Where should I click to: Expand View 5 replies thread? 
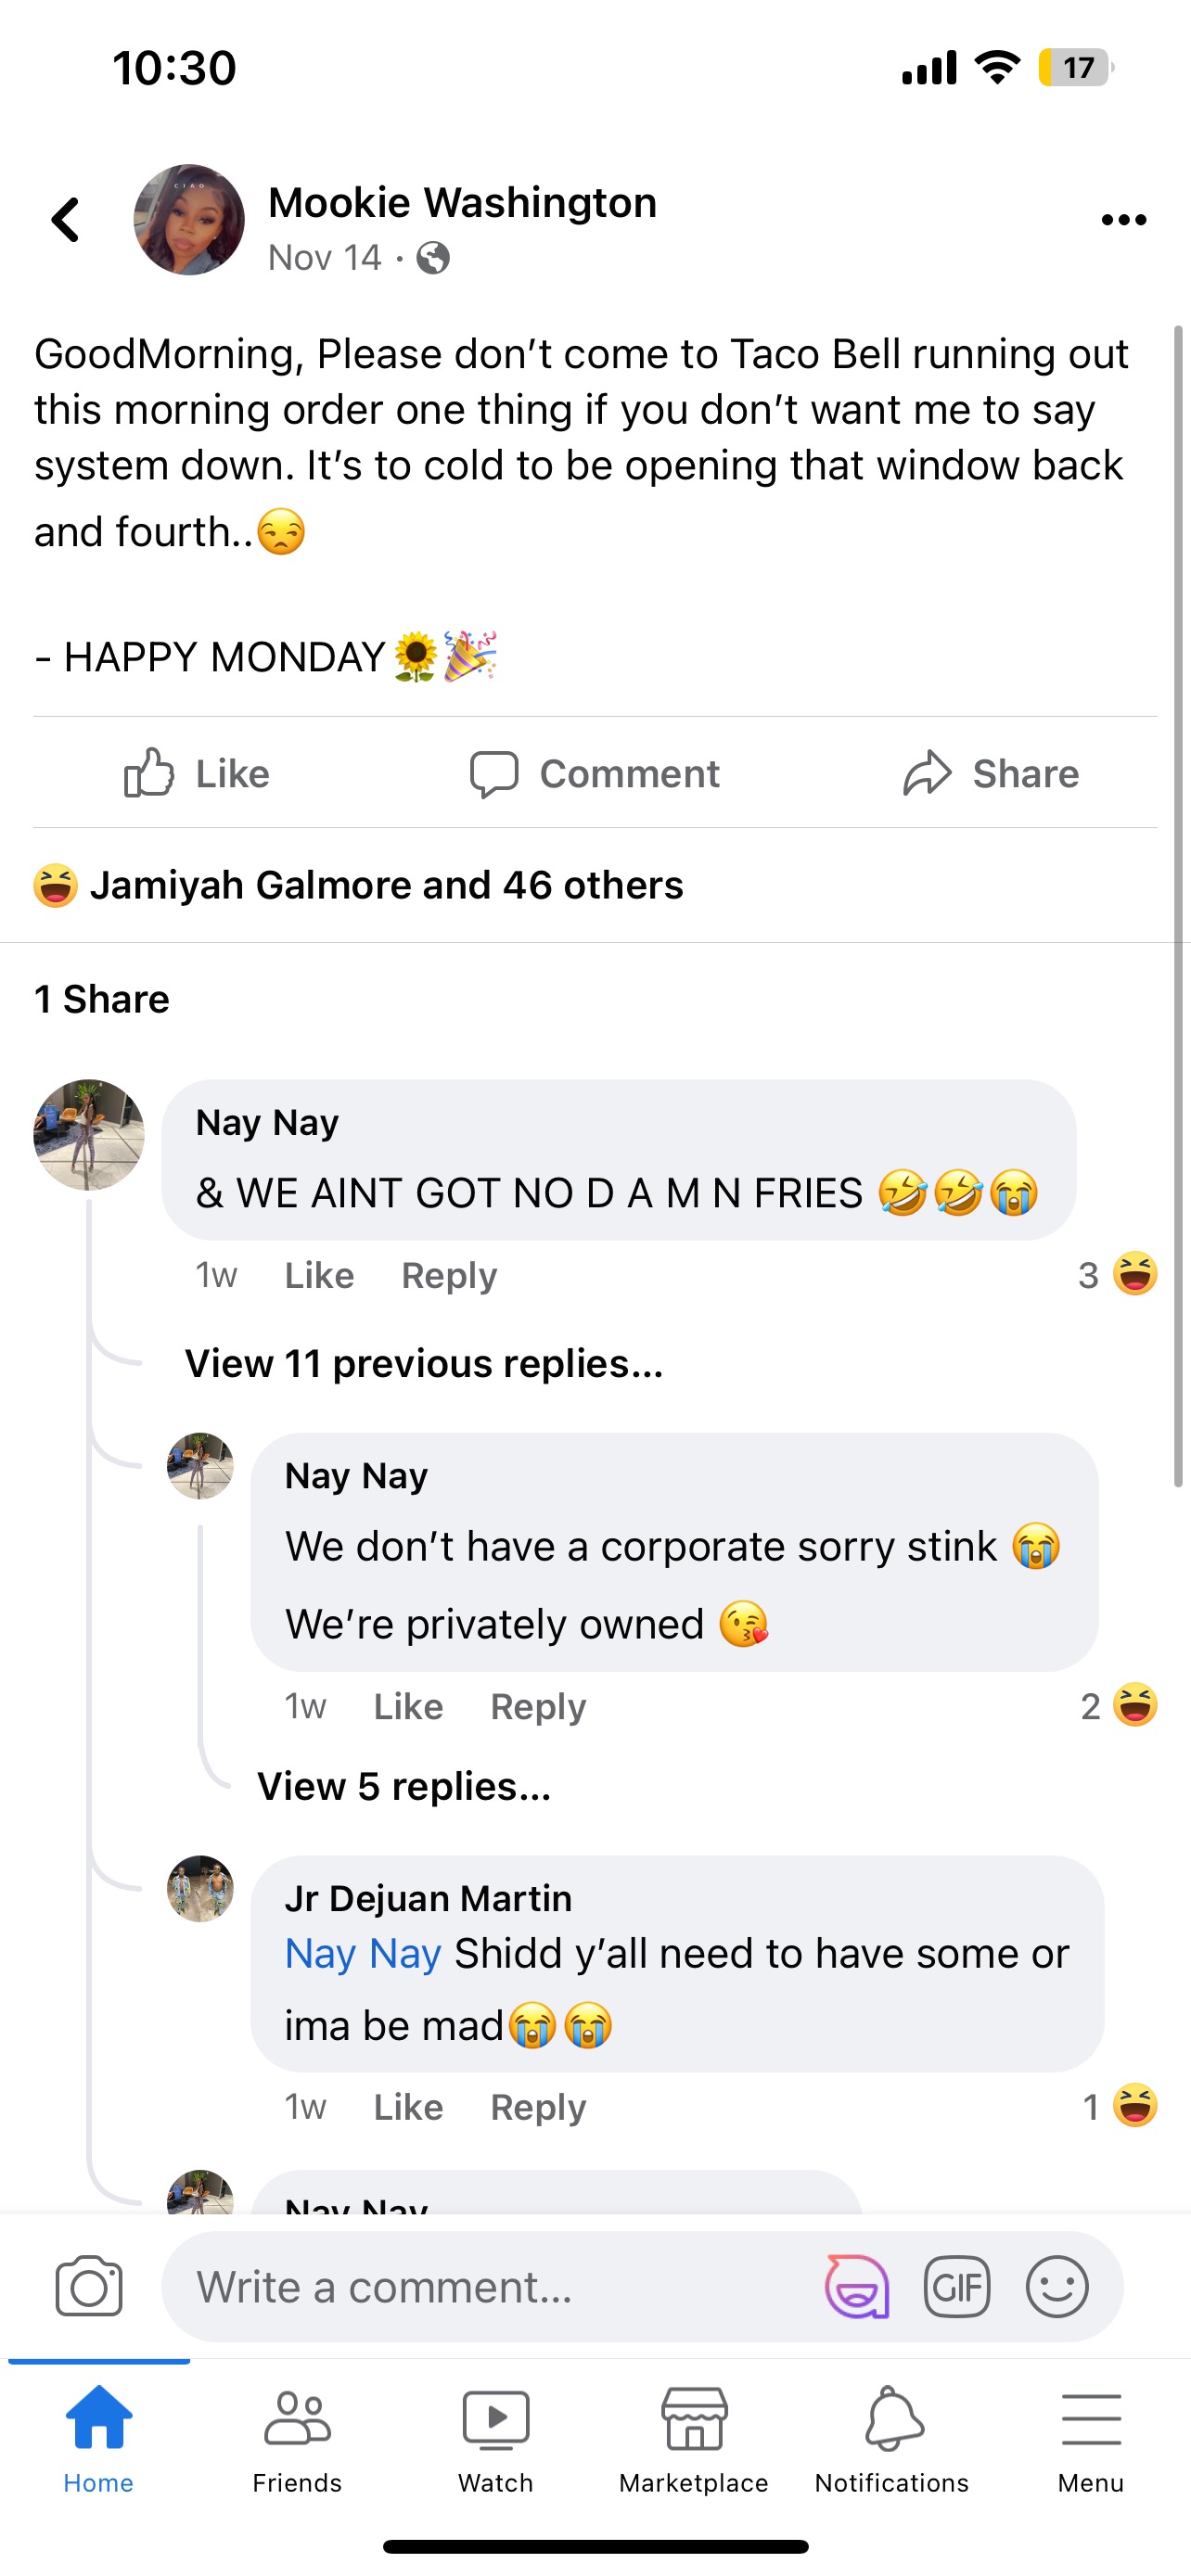click(404, 1786)
